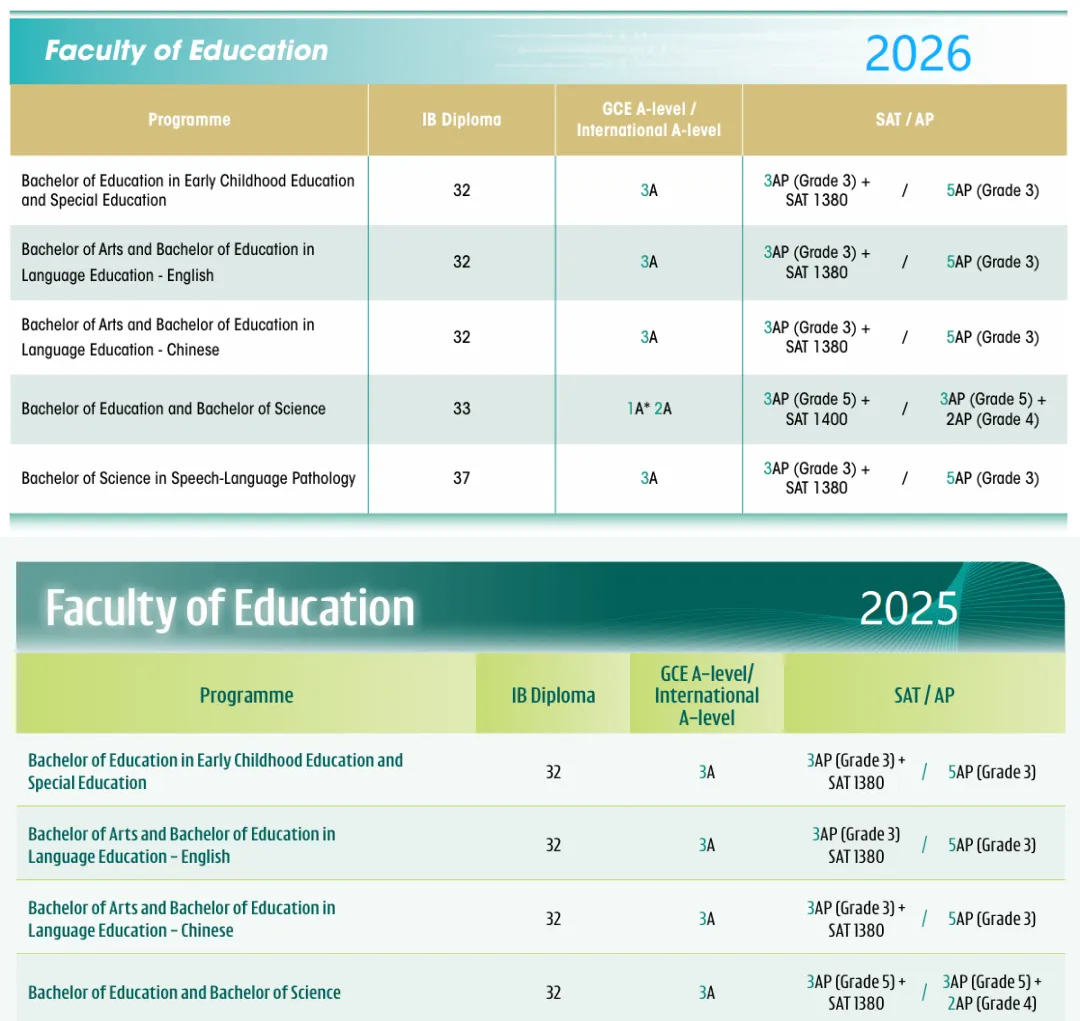The image size is (1080, 1021).
Task: Click the IB score 37 cell
Action: pos(461,478)
